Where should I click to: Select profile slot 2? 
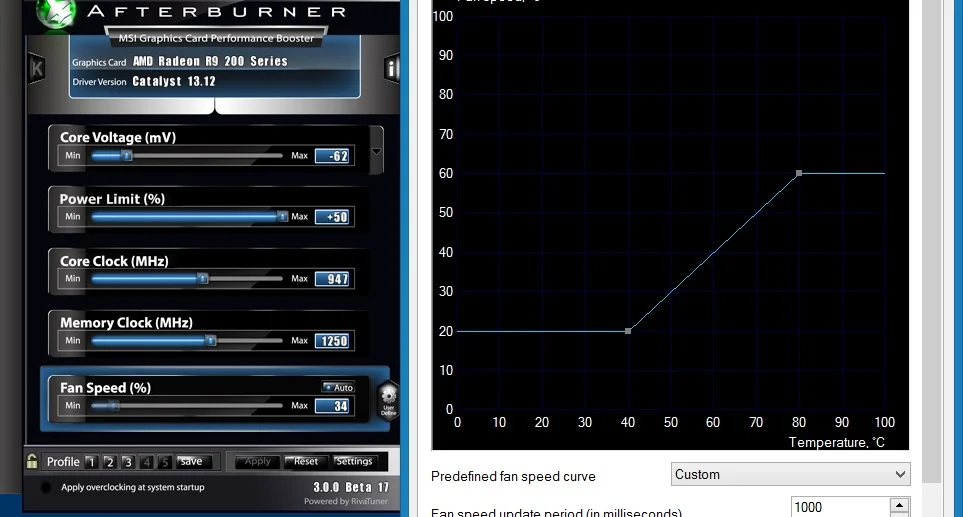tap(109, 462)
